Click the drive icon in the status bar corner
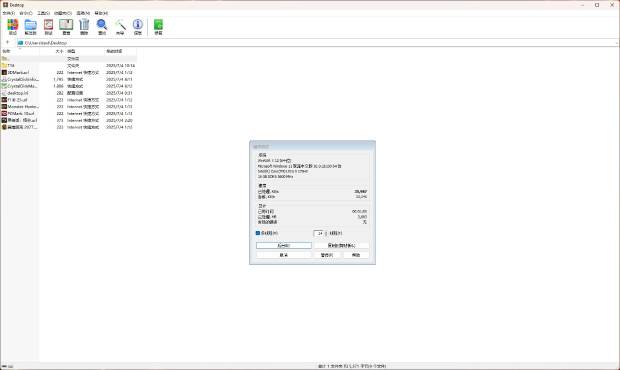Image resolution: width=620 pixels, height=370 pixels. 4,366
